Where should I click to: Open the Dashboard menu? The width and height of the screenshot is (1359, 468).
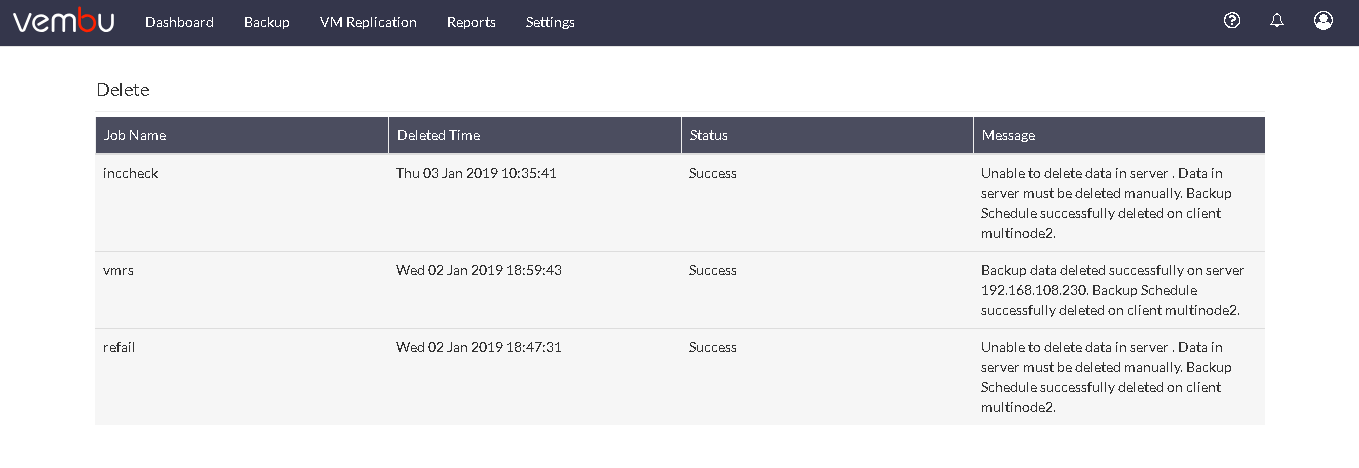point(179,22)
